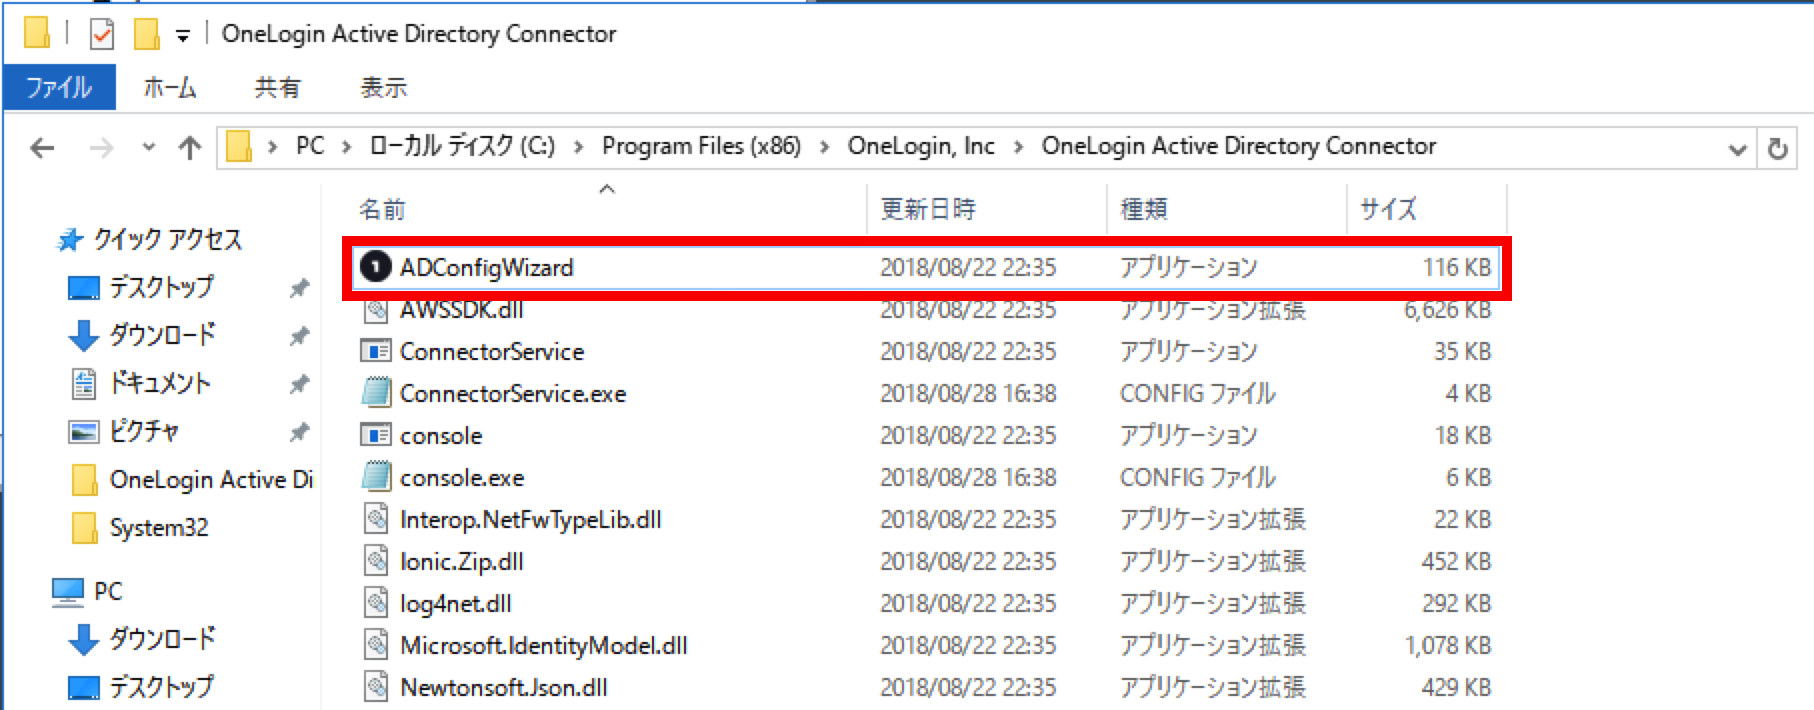
Task: Click the Forward navigation arrow
Action: pyautogui.click(x=101, y=149)
